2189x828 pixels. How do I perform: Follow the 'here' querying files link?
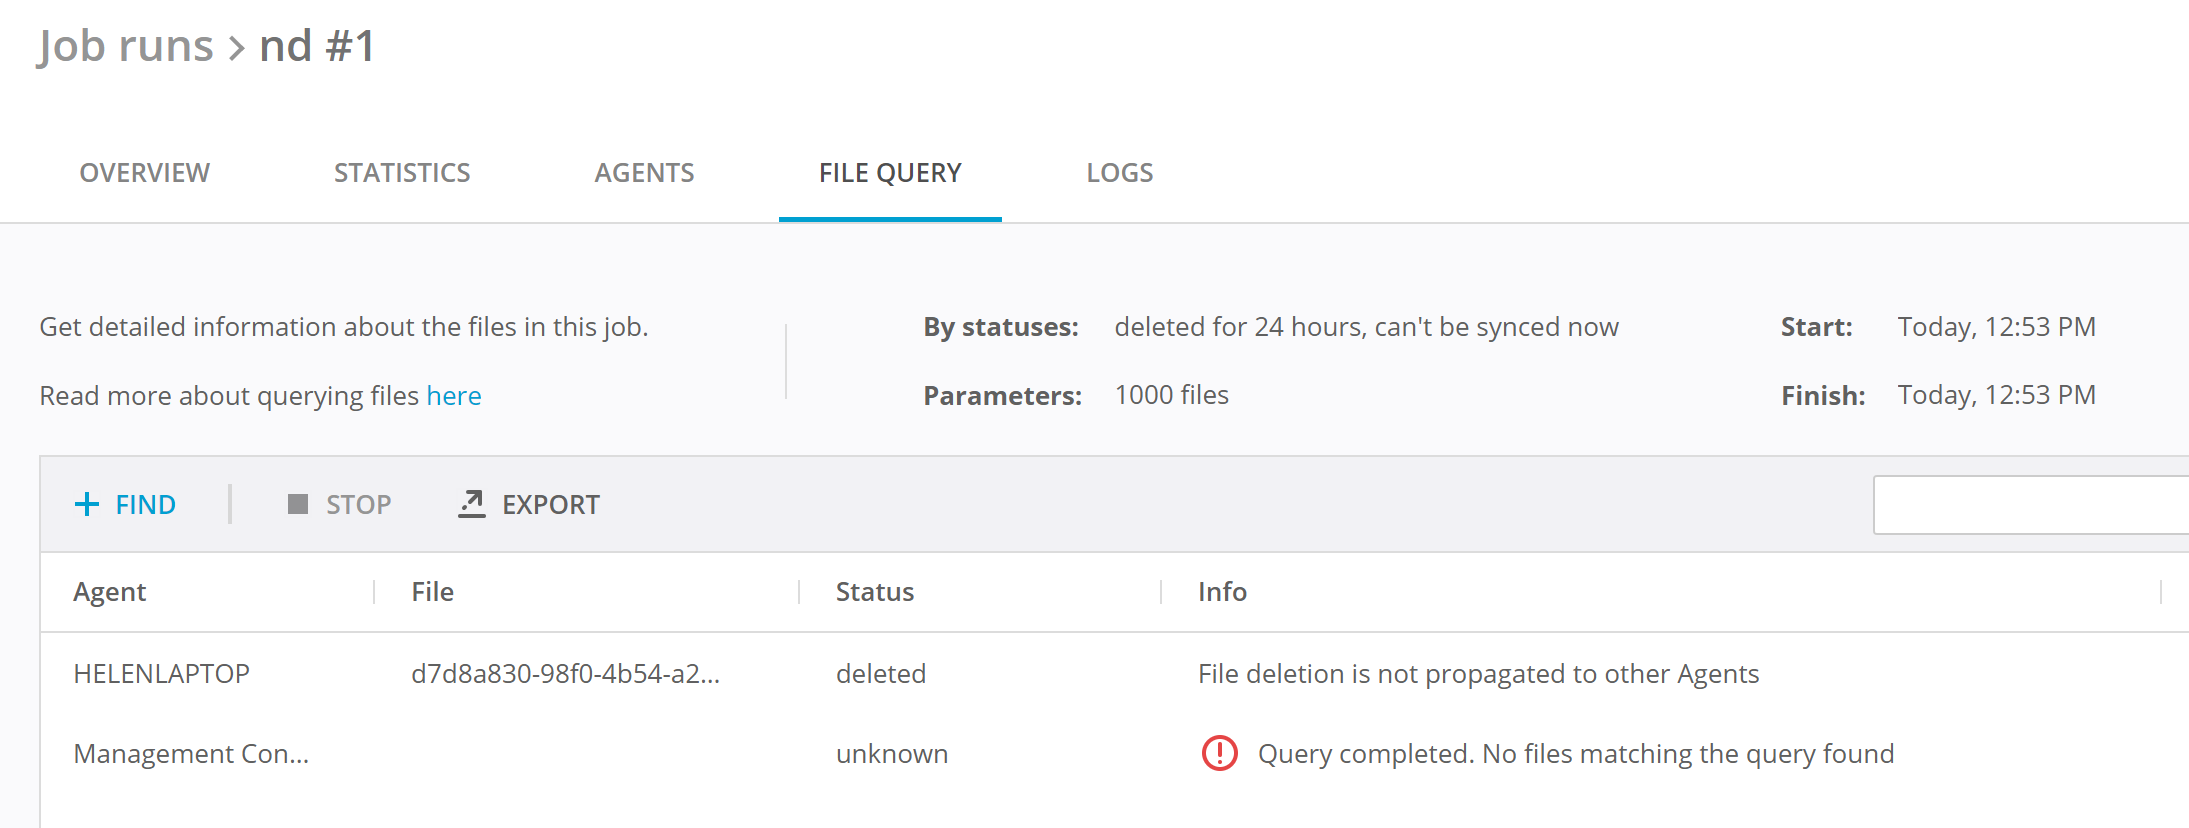click(454, 396)
